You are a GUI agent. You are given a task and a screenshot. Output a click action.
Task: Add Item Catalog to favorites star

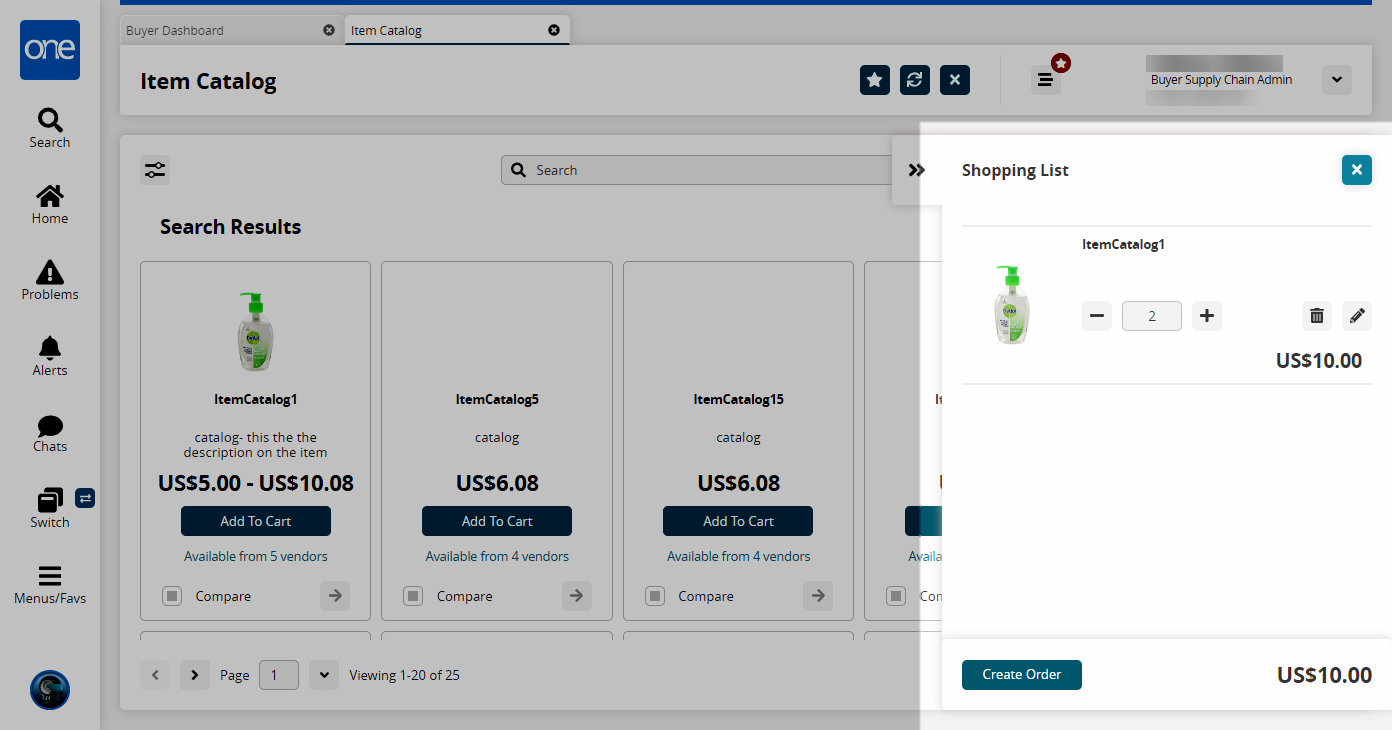875,80
